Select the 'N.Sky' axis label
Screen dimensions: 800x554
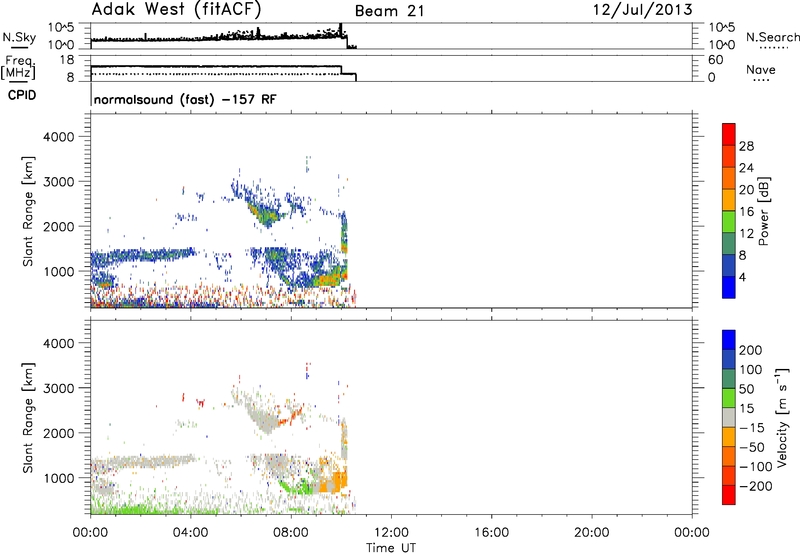[x=19, y=37]
